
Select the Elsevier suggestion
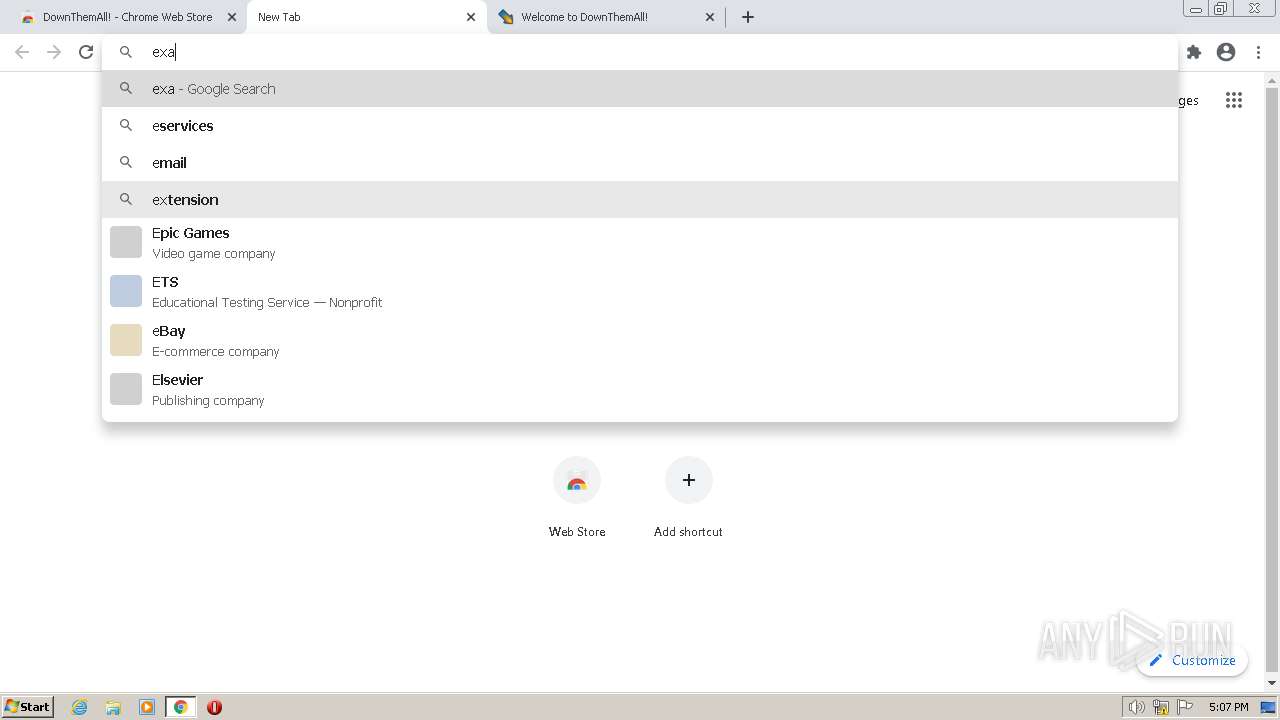640,390
